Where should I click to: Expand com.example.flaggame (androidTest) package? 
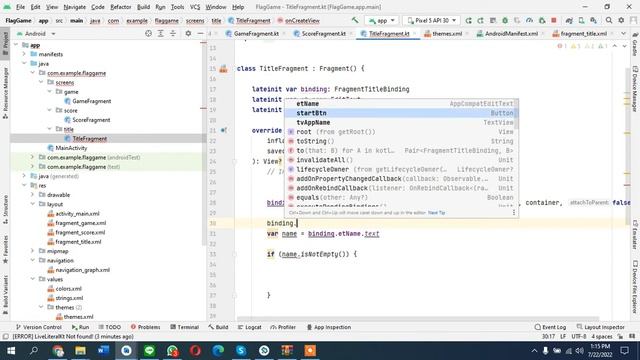(32, 157)
